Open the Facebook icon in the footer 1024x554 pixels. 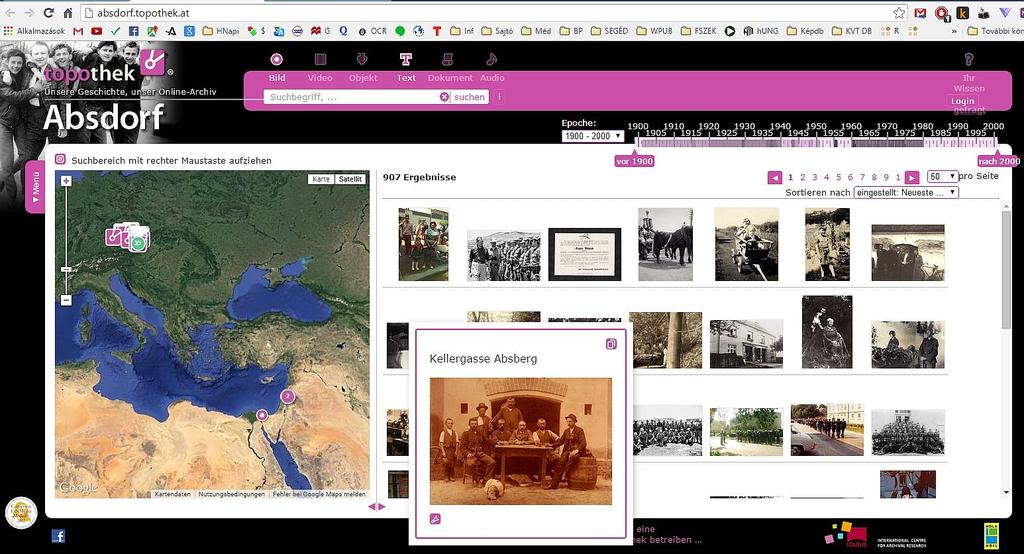click(x=58, y=536)
